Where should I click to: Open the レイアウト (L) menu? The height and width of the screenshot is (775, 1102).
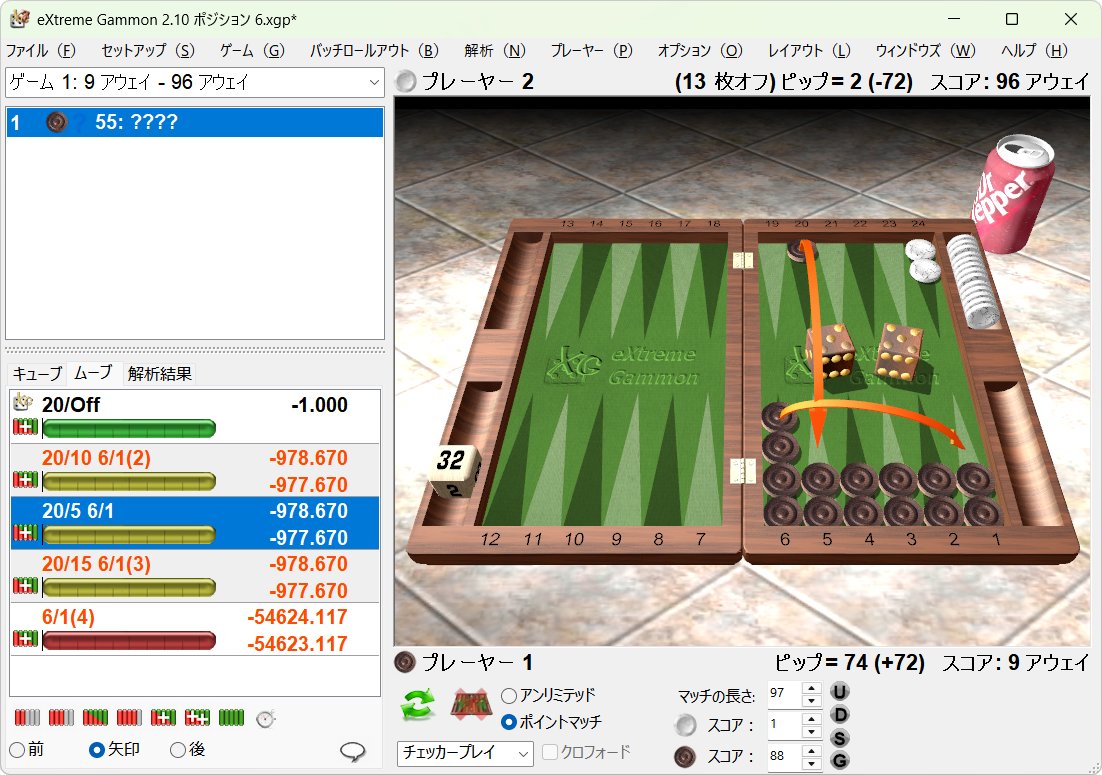(x=809, y=51)
